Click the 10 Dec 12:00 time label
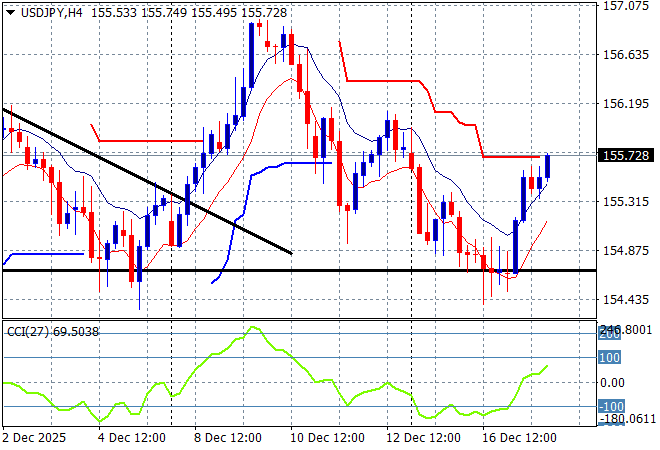Image resolution: width=660 pixels, height=450 pixels. [327, 438]
